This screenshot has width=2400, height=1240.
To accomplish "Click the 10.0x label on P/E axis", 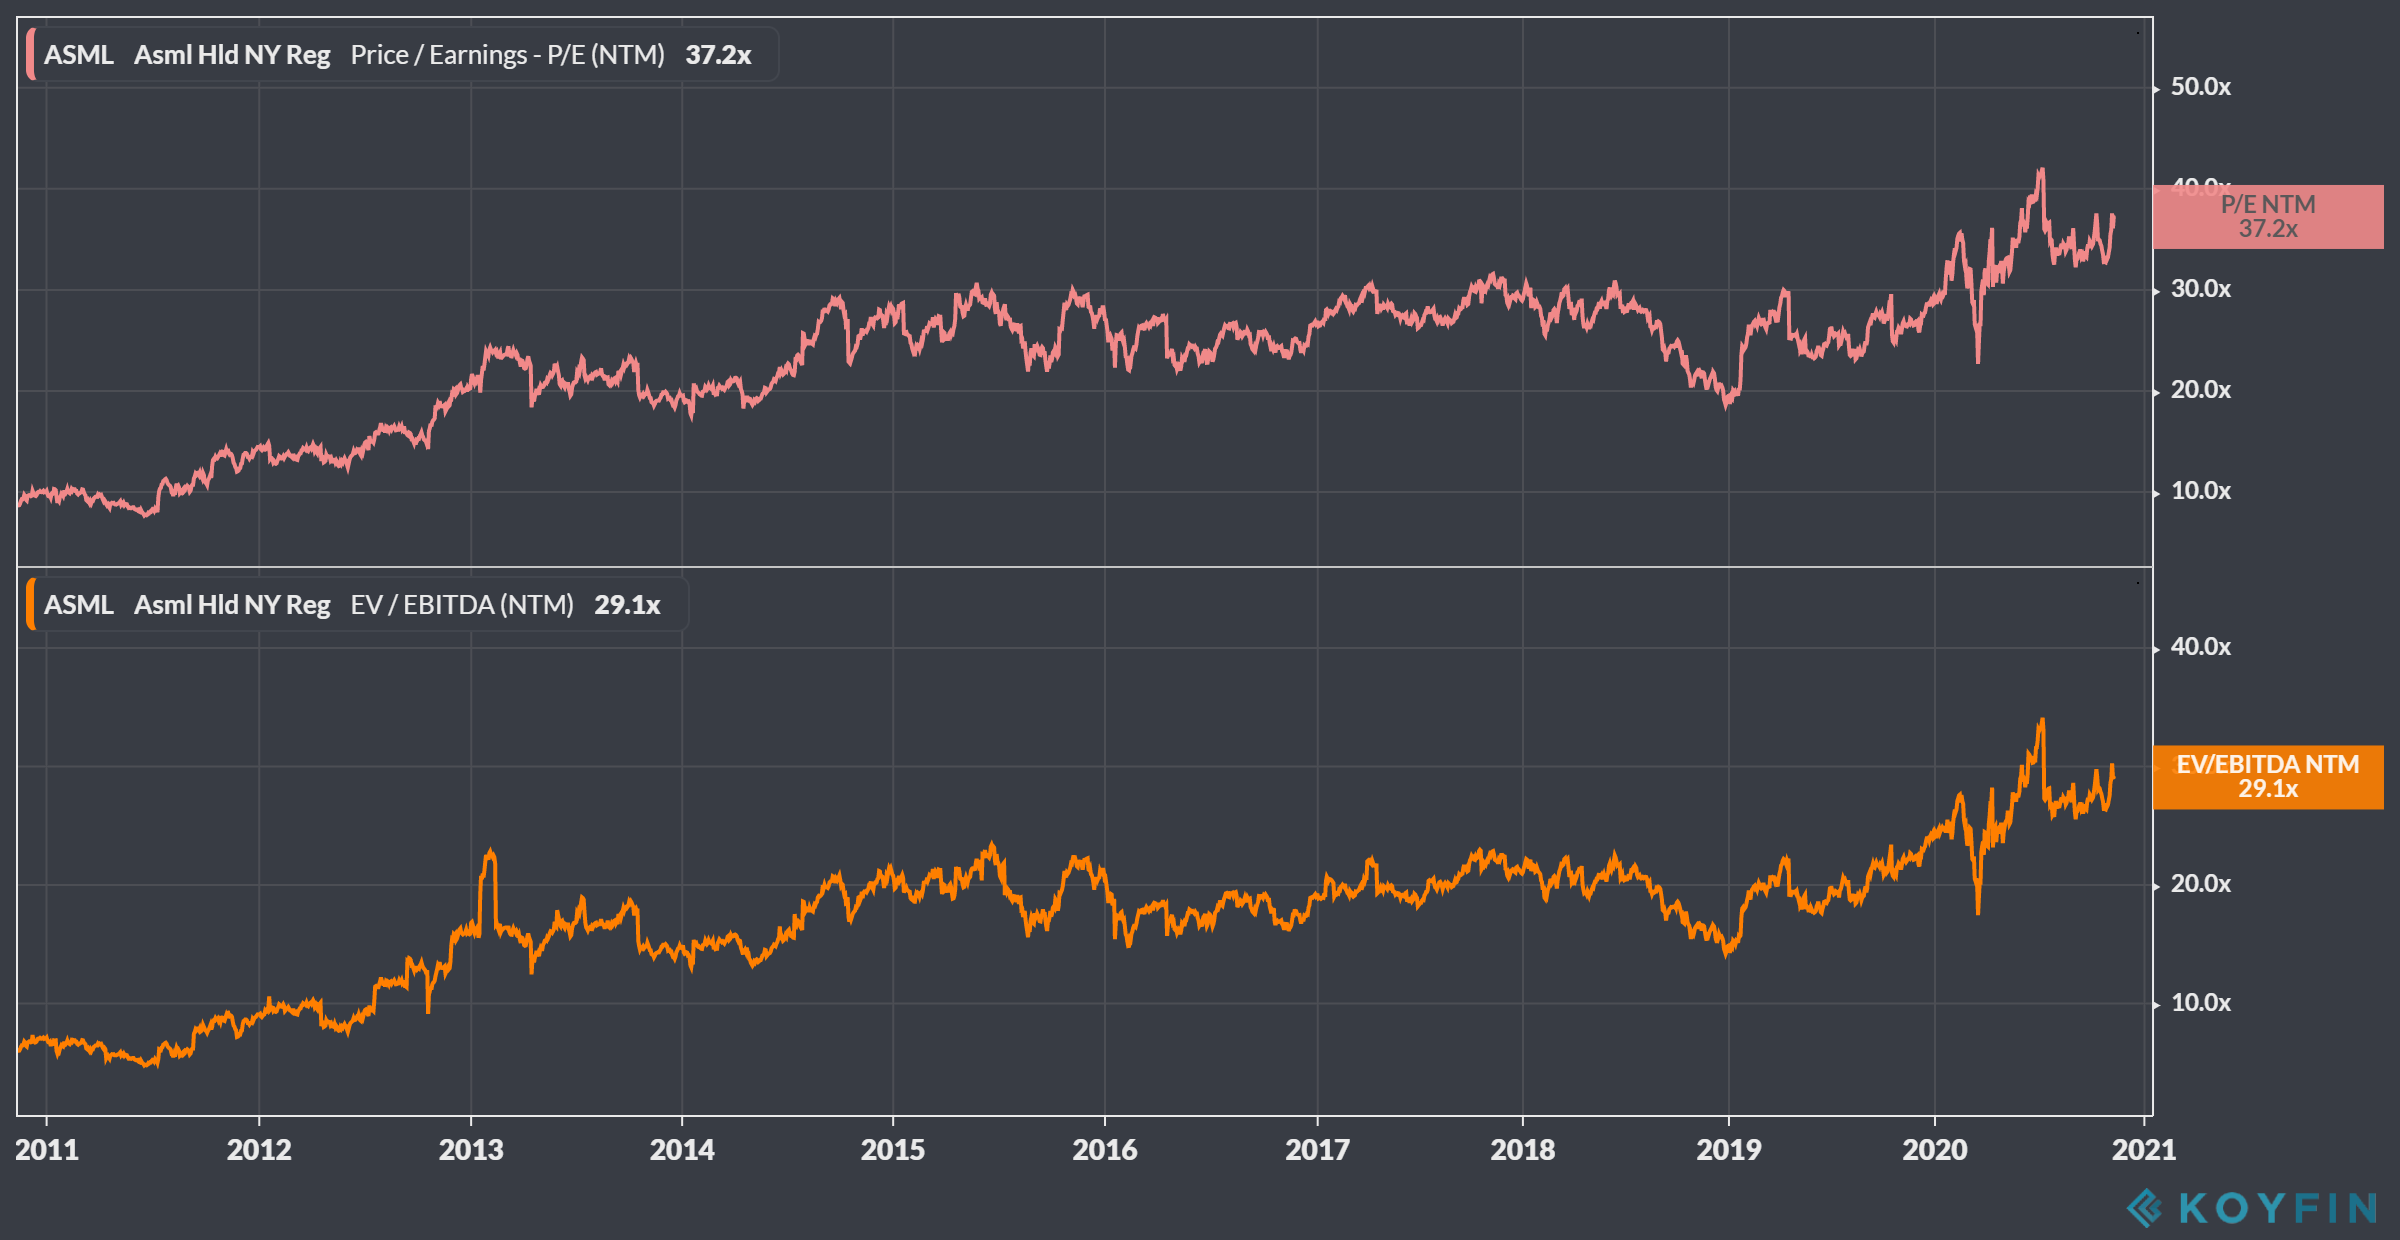I will [2200, 491].
